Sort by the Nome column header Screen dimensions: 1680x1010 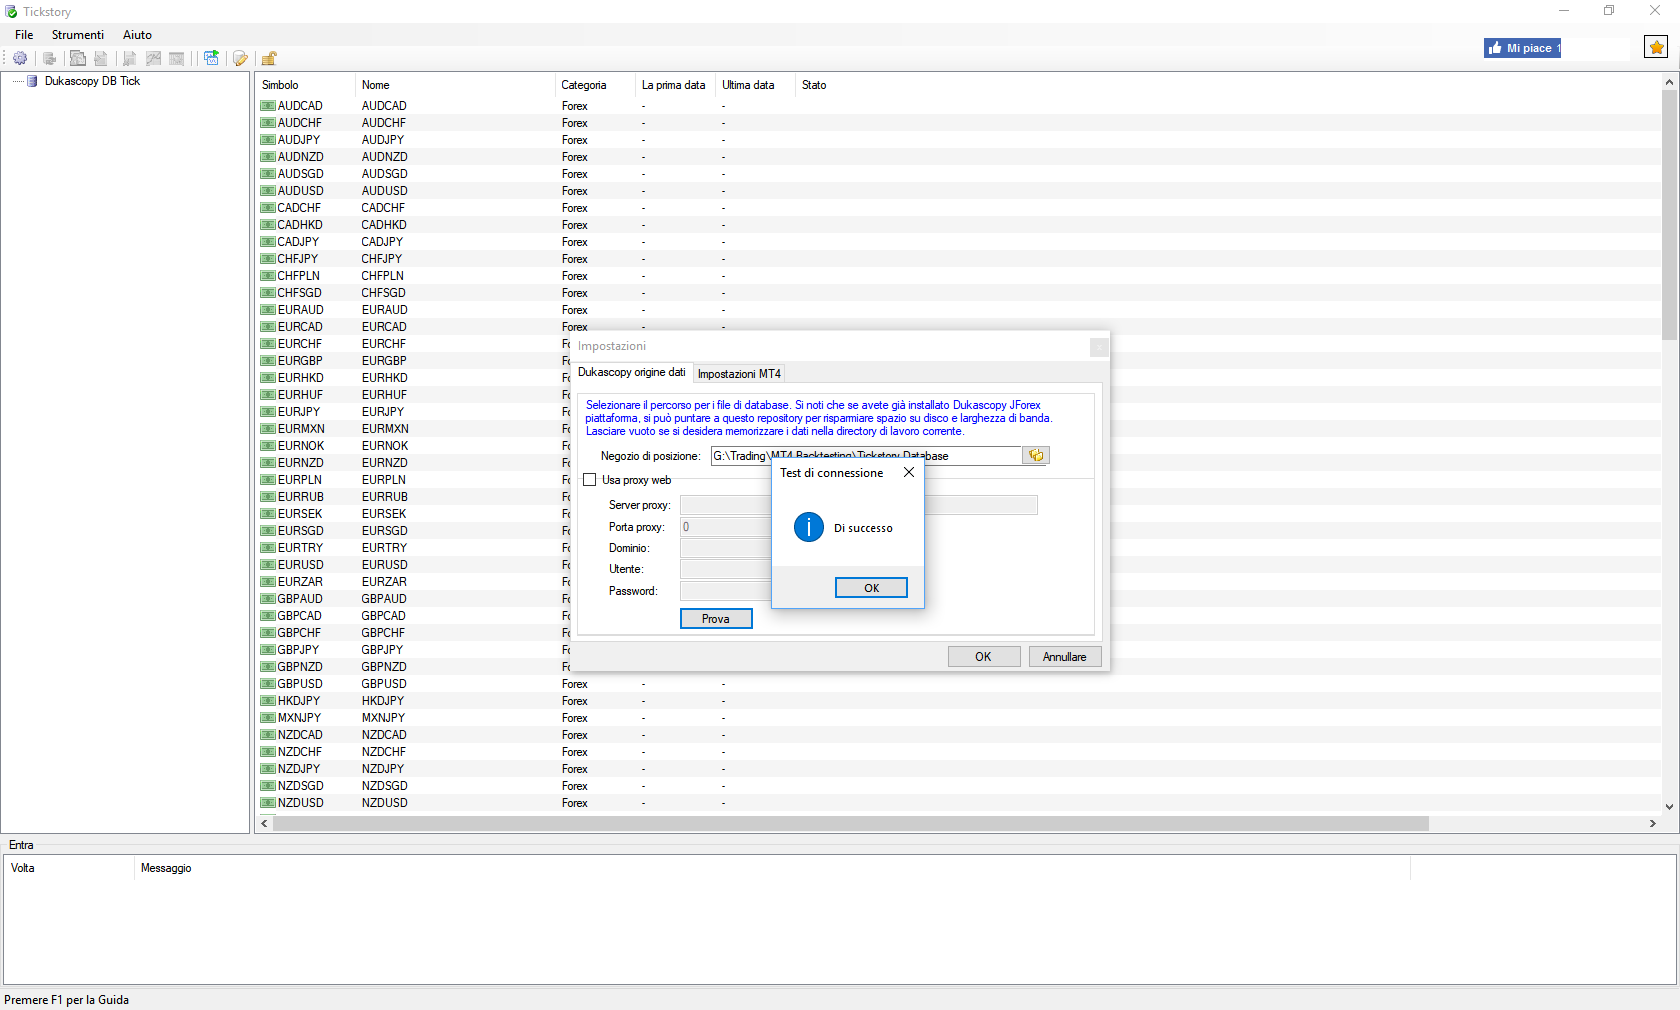[x=455, y=85]
